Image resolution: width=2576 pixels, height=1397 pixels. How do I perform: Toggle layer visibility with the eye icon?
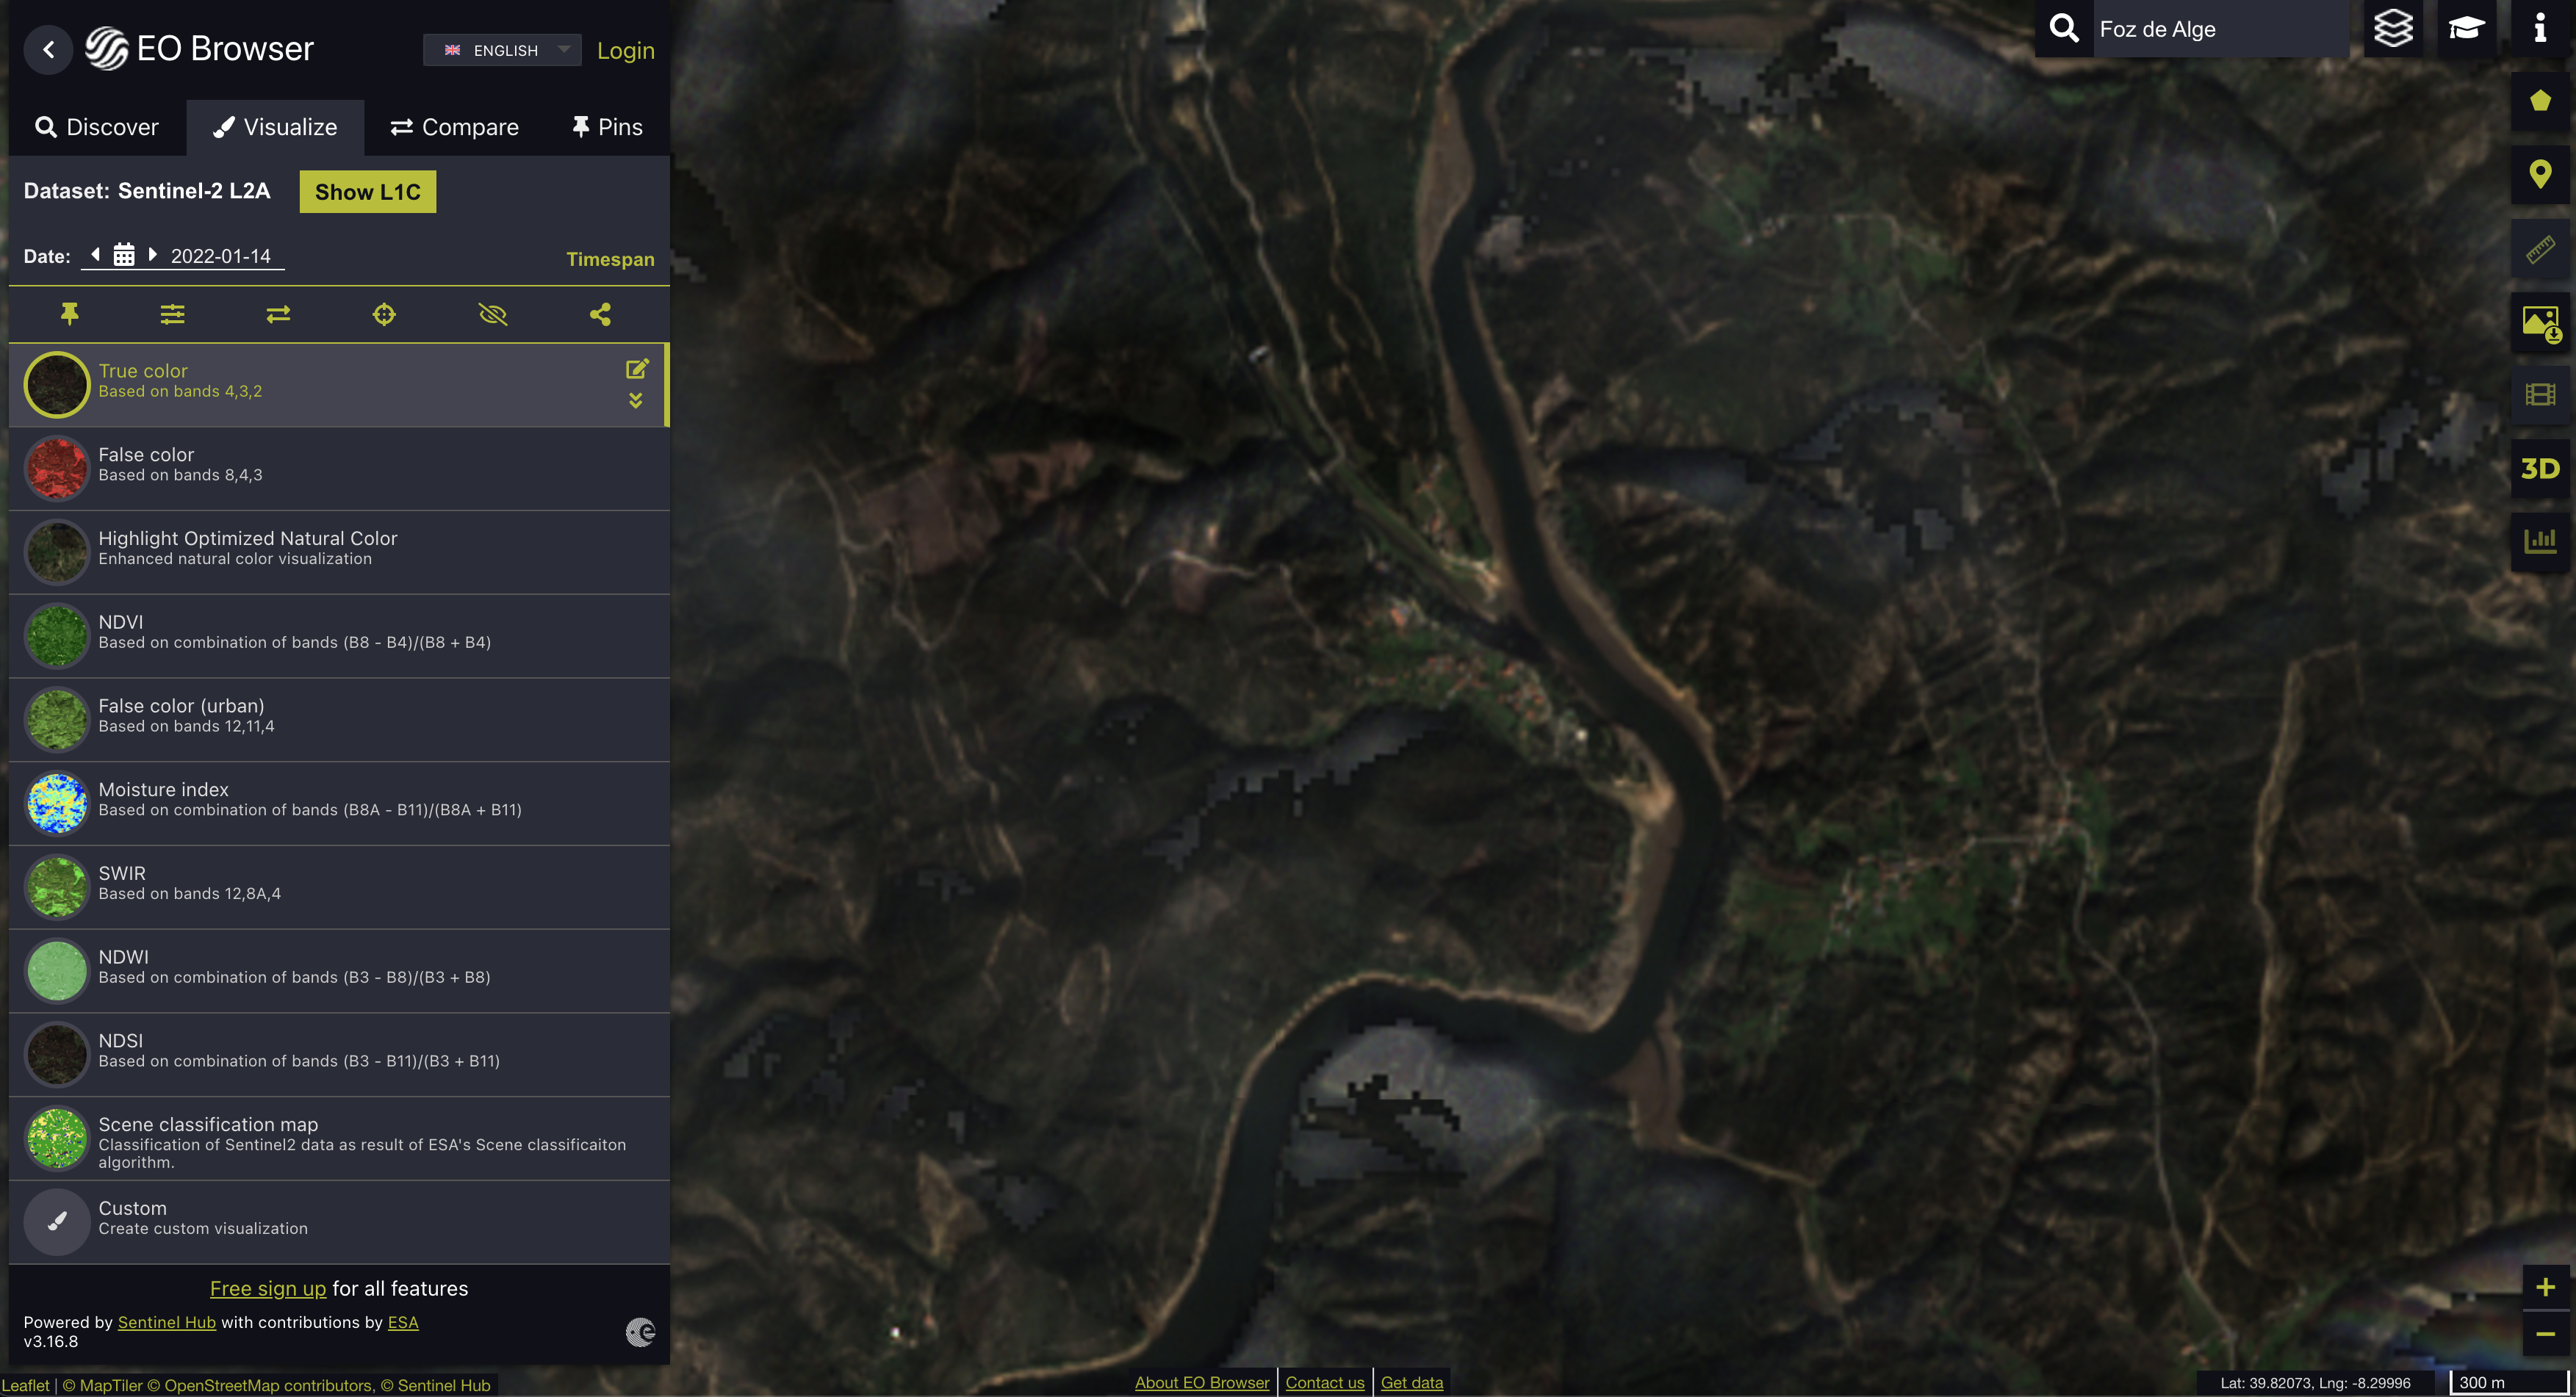(492, 315)
